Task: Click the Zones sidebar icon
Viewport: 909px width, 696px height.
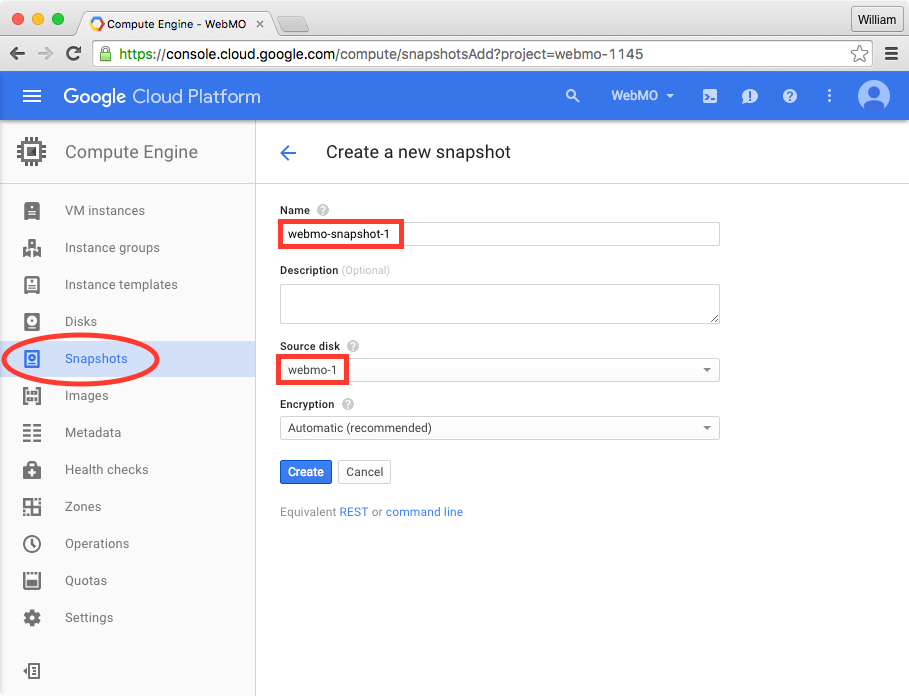Action: click(x=32, y=506)
